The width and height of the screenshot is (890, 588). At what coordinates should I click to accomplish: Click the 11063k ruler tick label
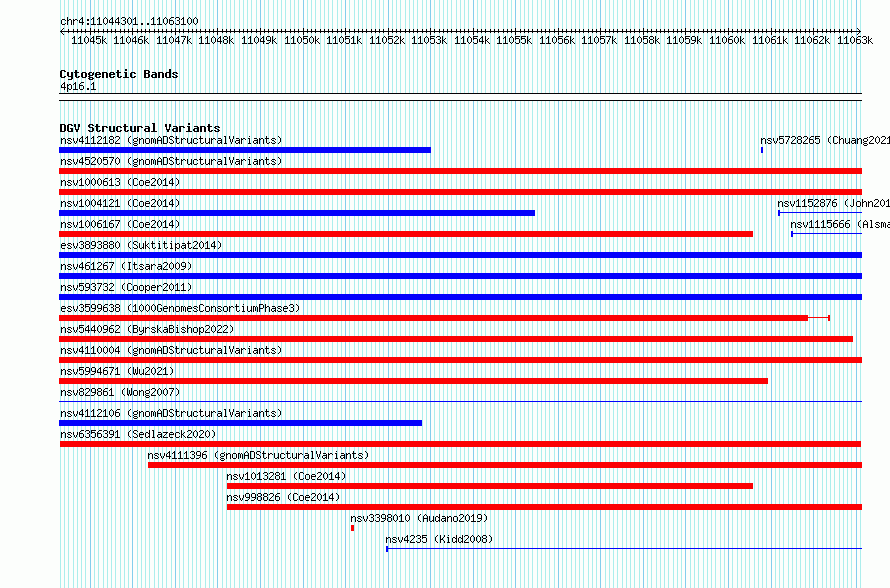[x=855, y=40]
